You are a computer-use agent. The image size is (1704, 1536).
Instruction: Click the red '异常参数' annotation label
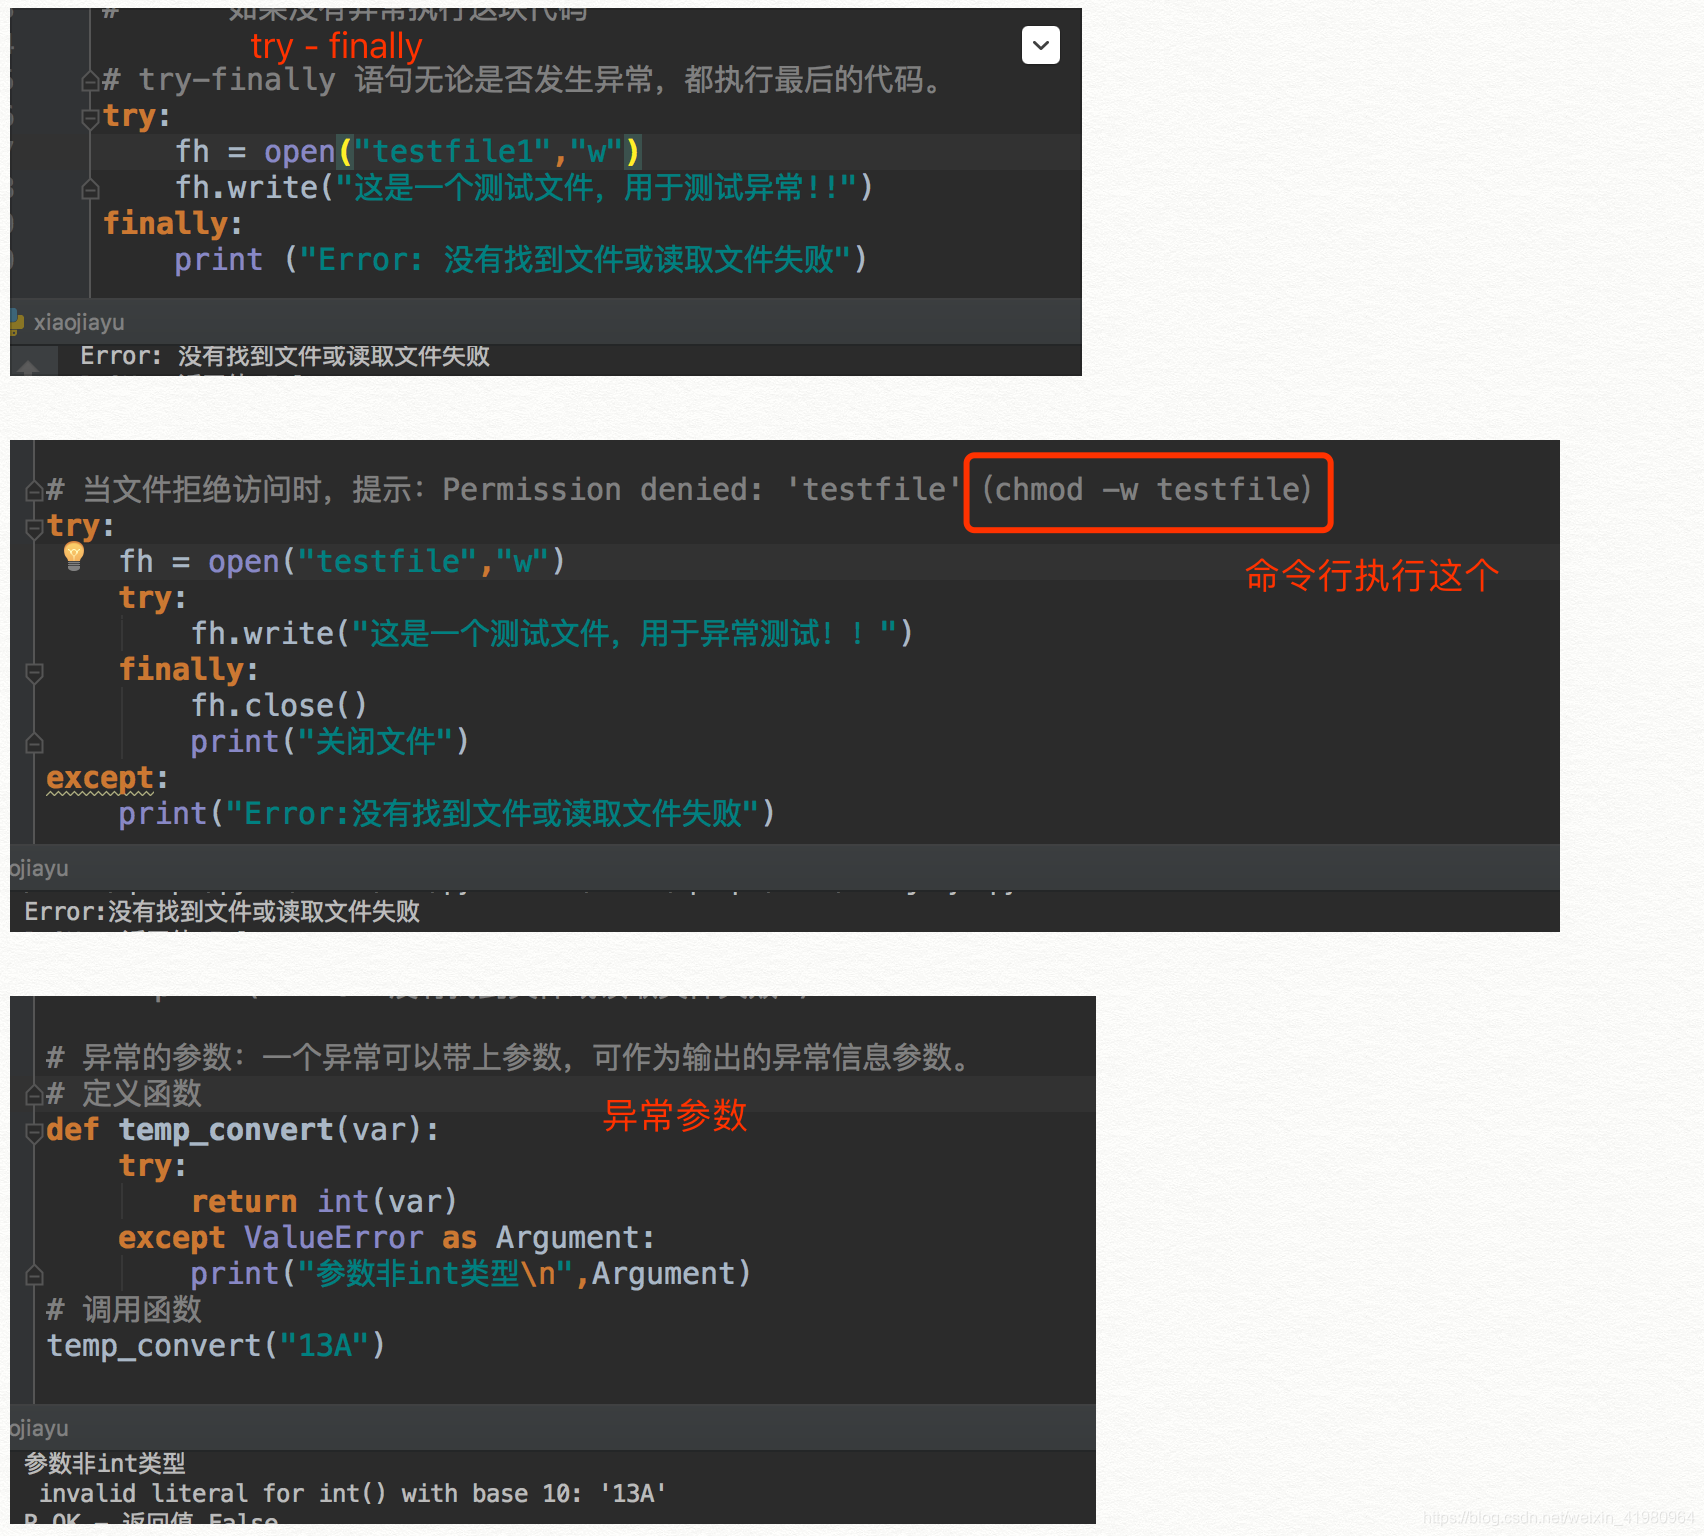(x=675, y=1115)
